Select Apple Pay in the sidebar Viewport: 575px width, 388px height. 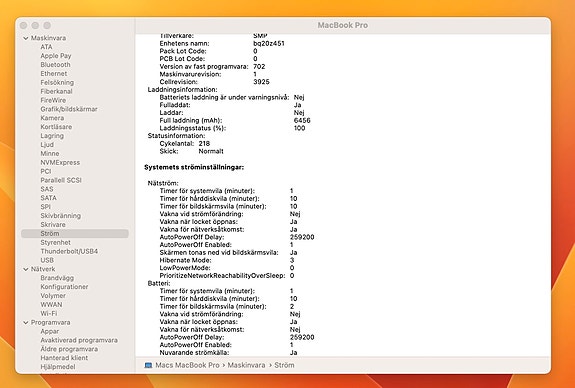pyautogui.click(x=56, y=56)
